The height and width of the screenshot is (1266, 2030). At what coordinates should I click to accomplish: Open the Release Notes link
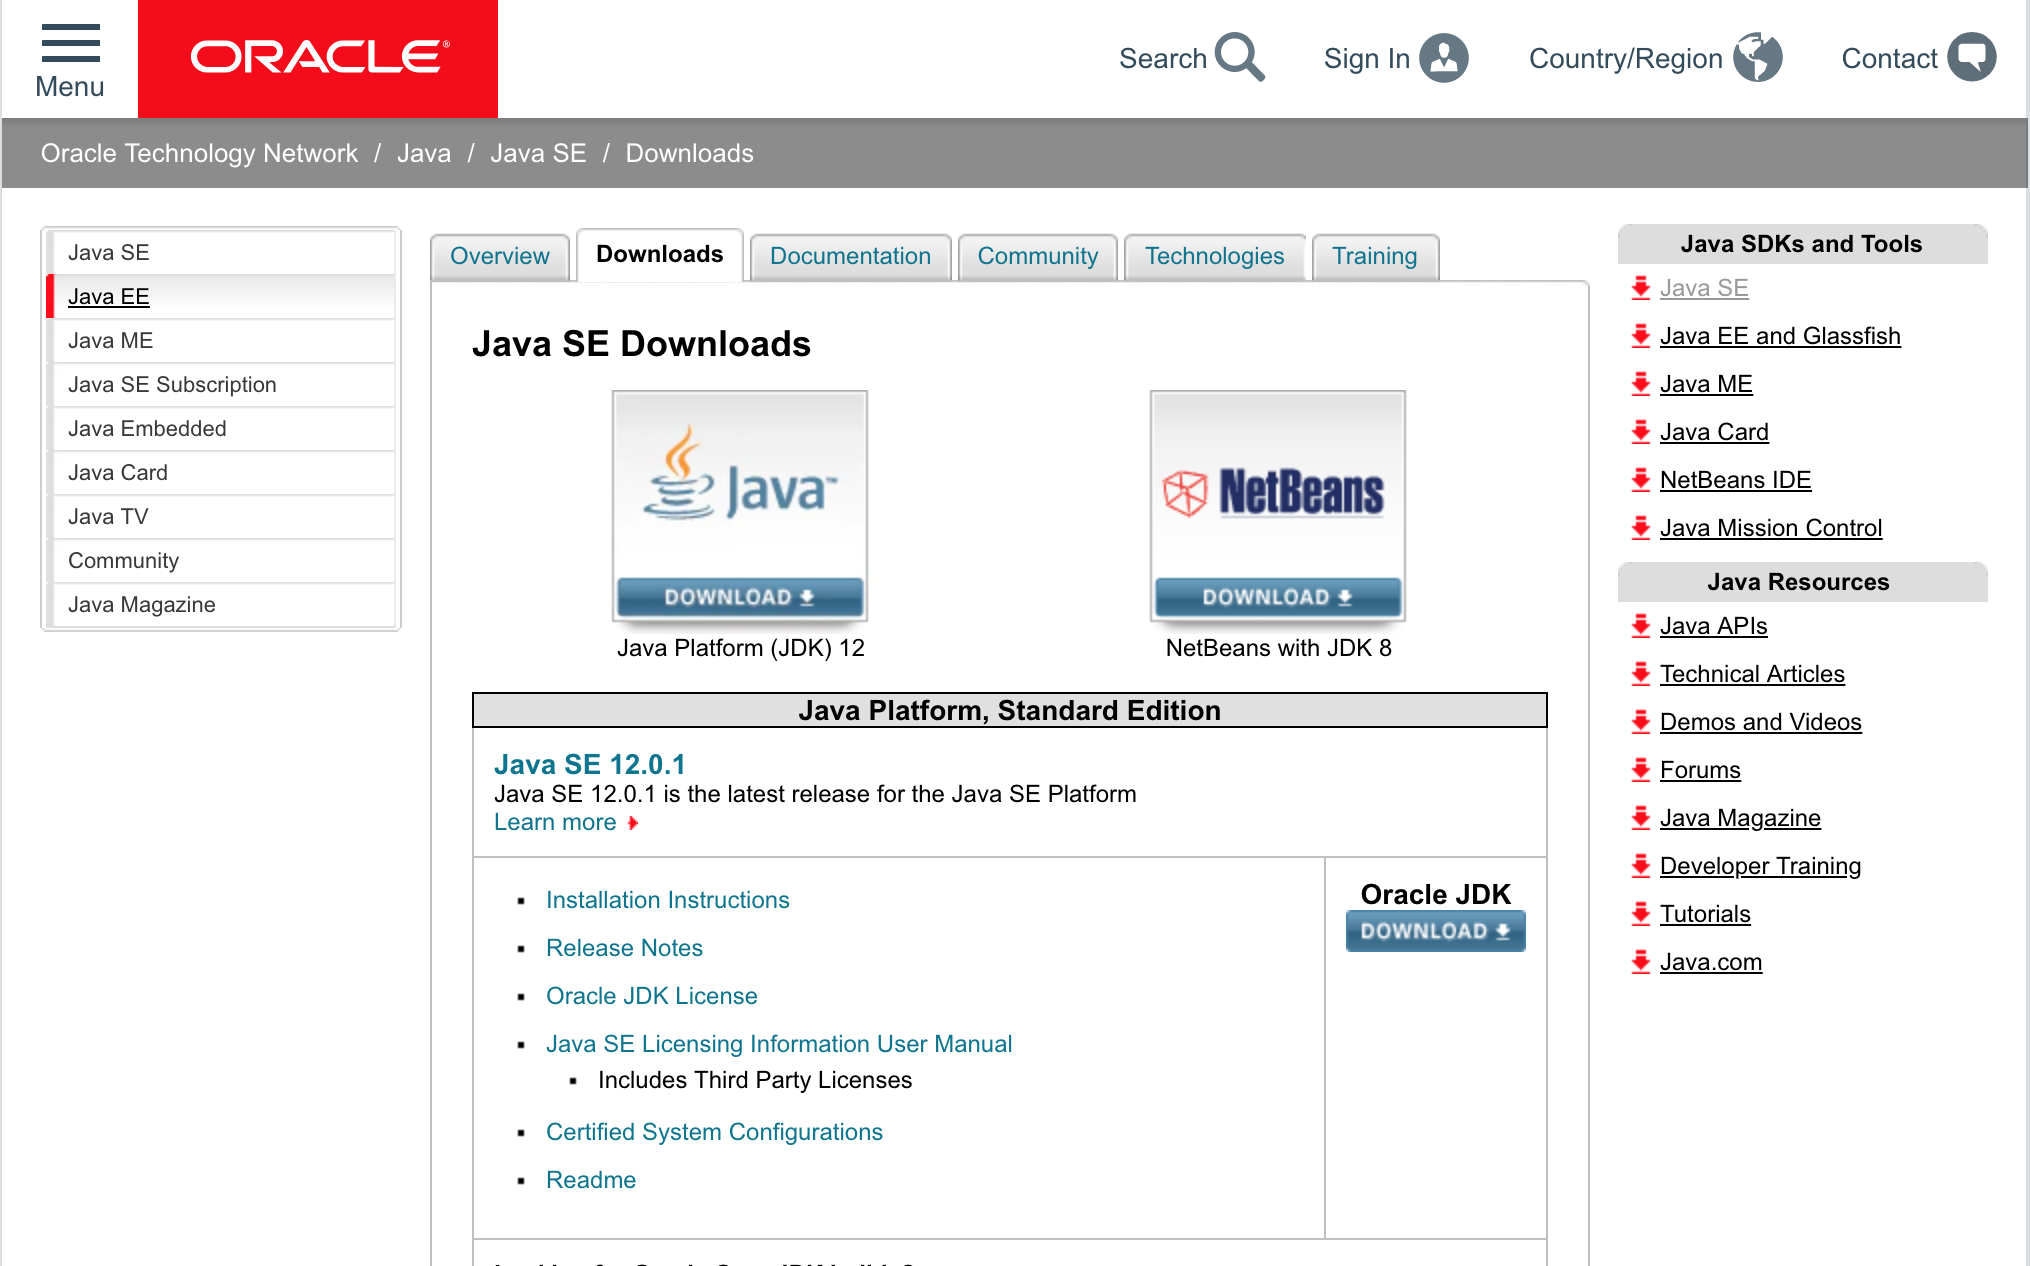pos(624,948)
